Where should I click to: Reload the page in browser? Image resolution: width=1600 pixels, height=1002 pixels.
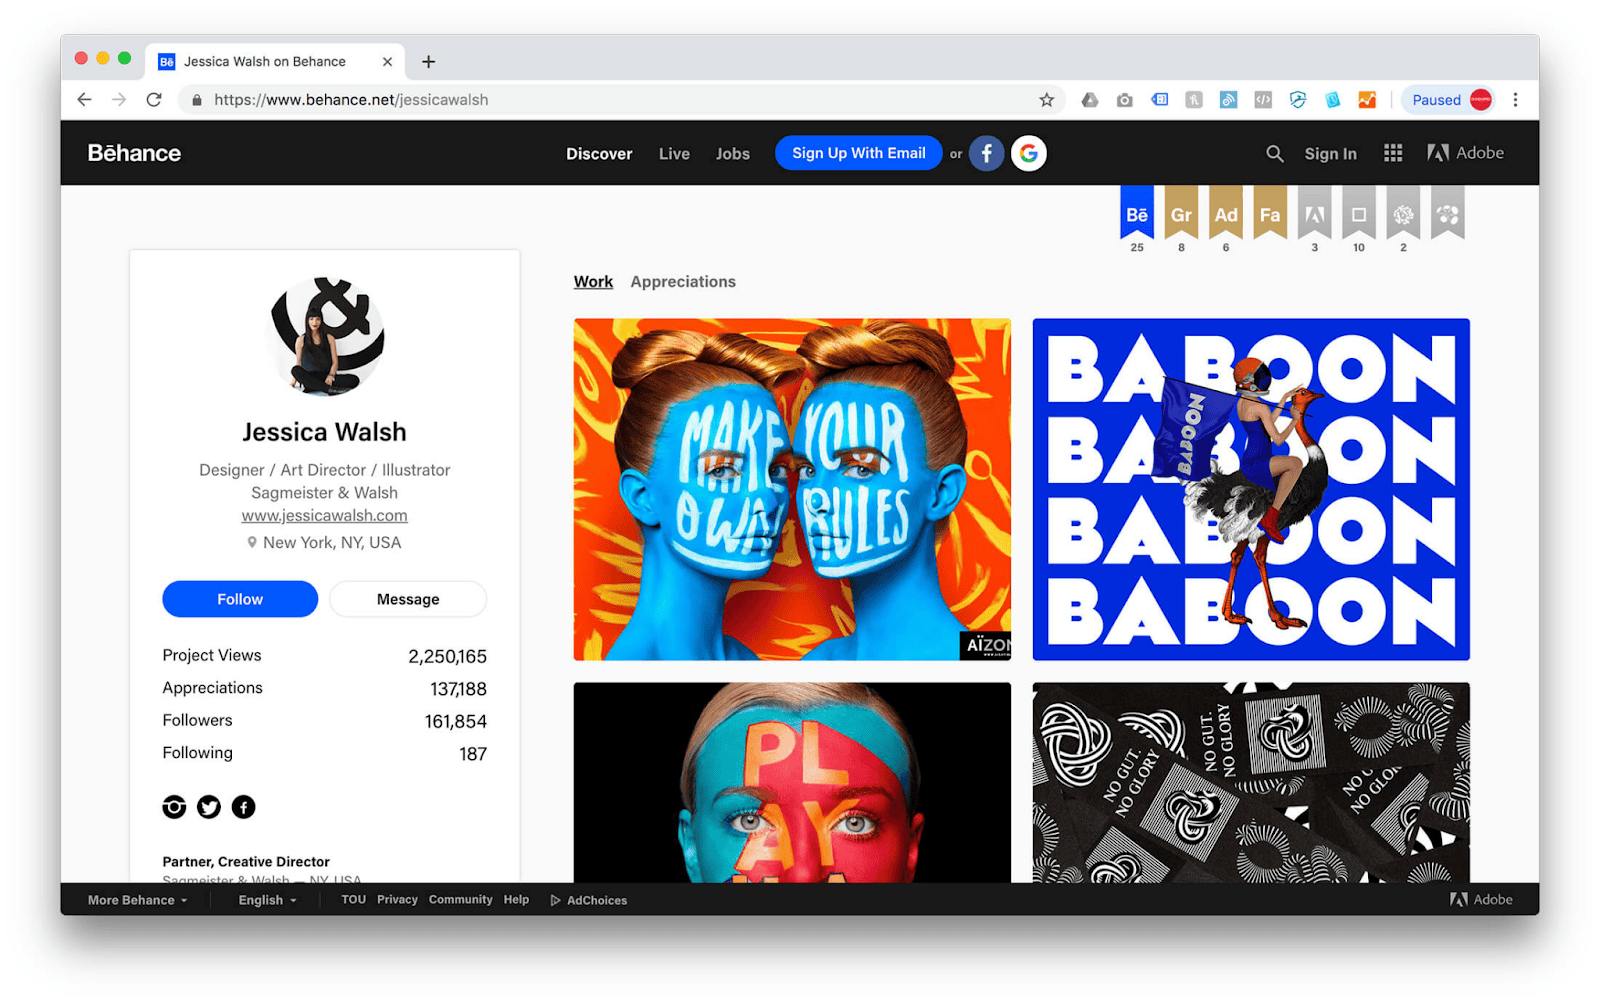click(x=154, y=100)
